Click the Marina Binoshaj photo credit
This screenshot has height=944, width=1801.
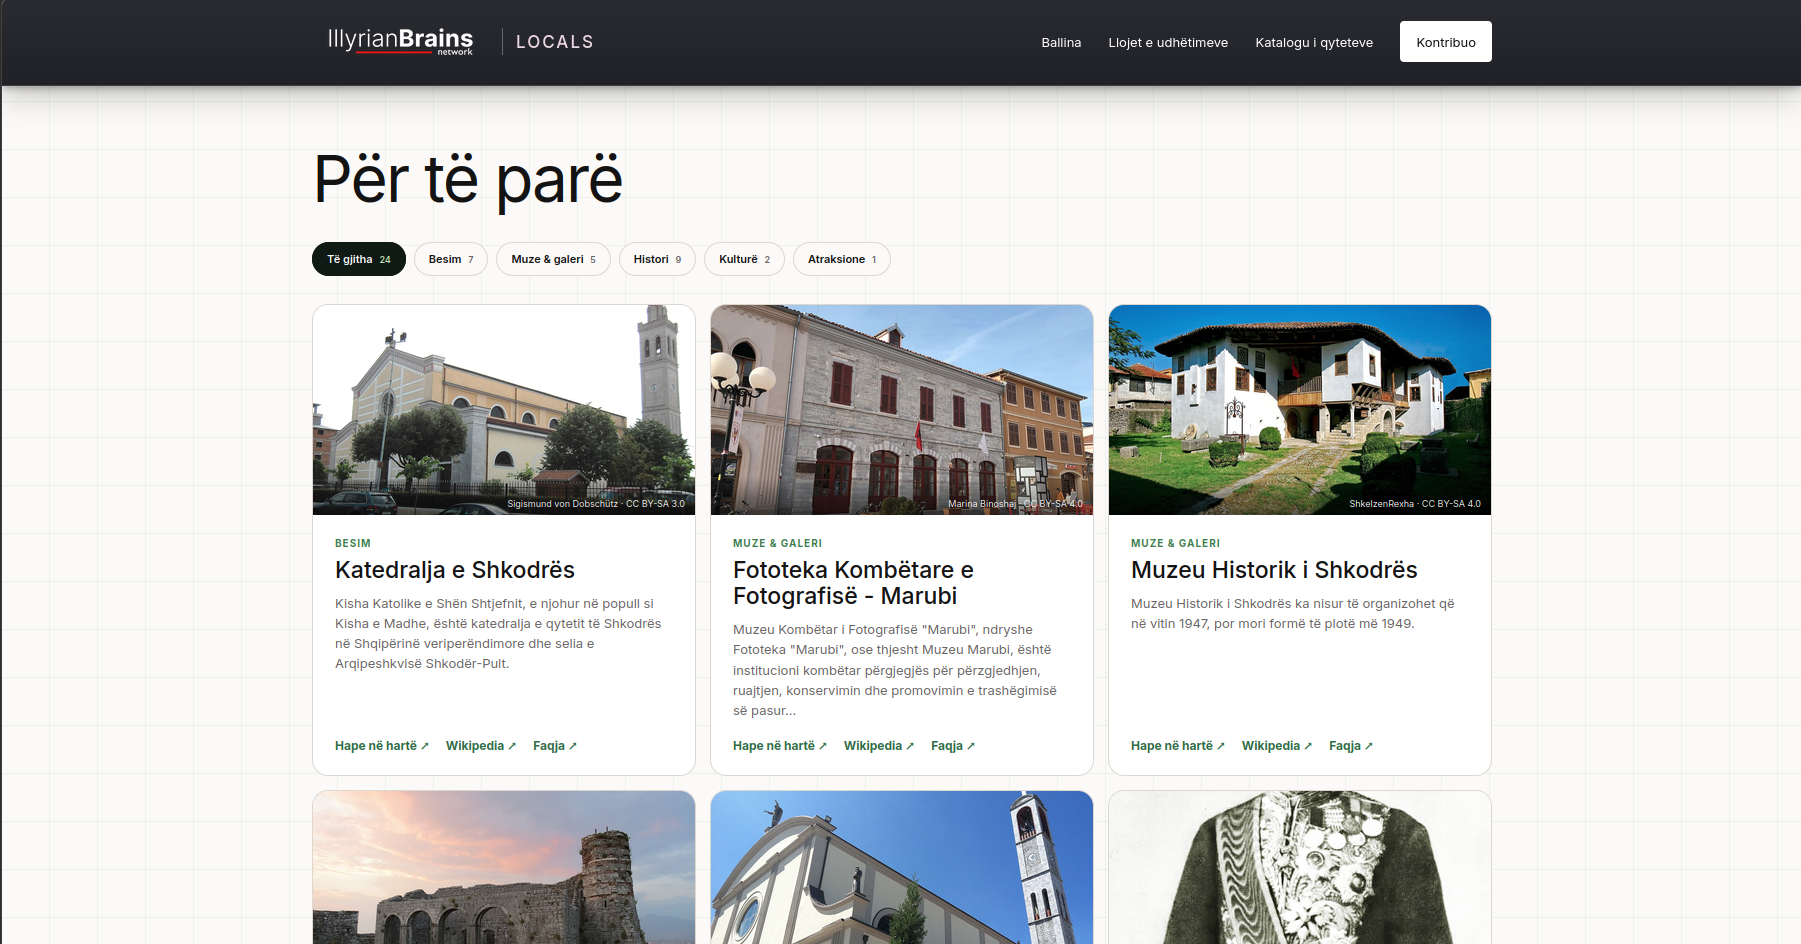pos(1015,504)
